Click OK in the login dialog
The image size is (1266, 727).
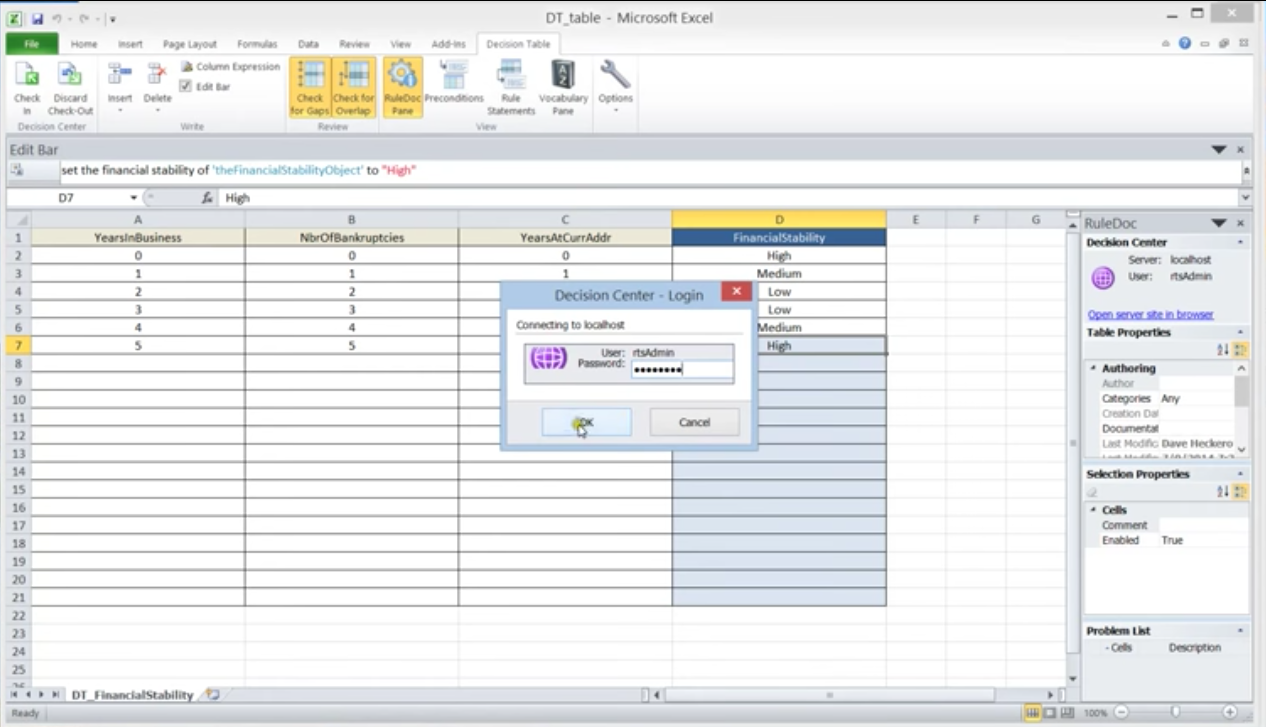pyautogui.click(x=586, y=422)
